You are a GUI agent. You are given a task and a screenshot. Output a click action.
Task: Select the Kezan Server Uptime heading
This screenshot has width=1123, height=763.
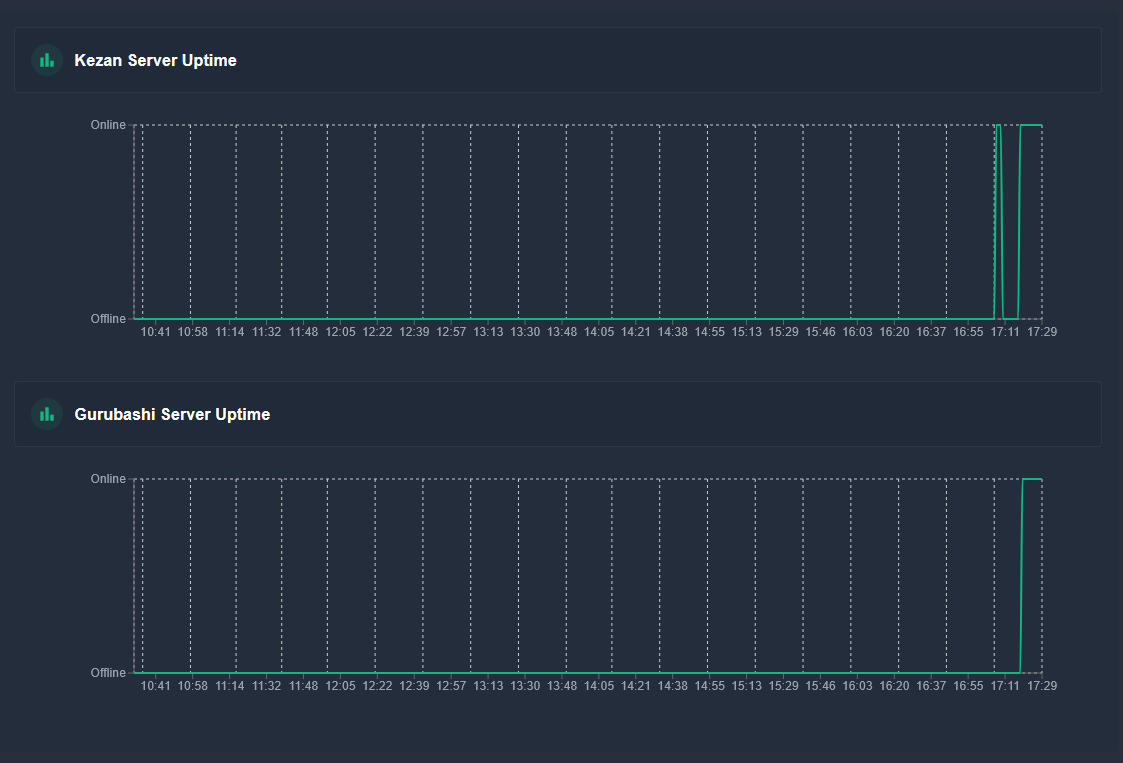click(155, 60)
